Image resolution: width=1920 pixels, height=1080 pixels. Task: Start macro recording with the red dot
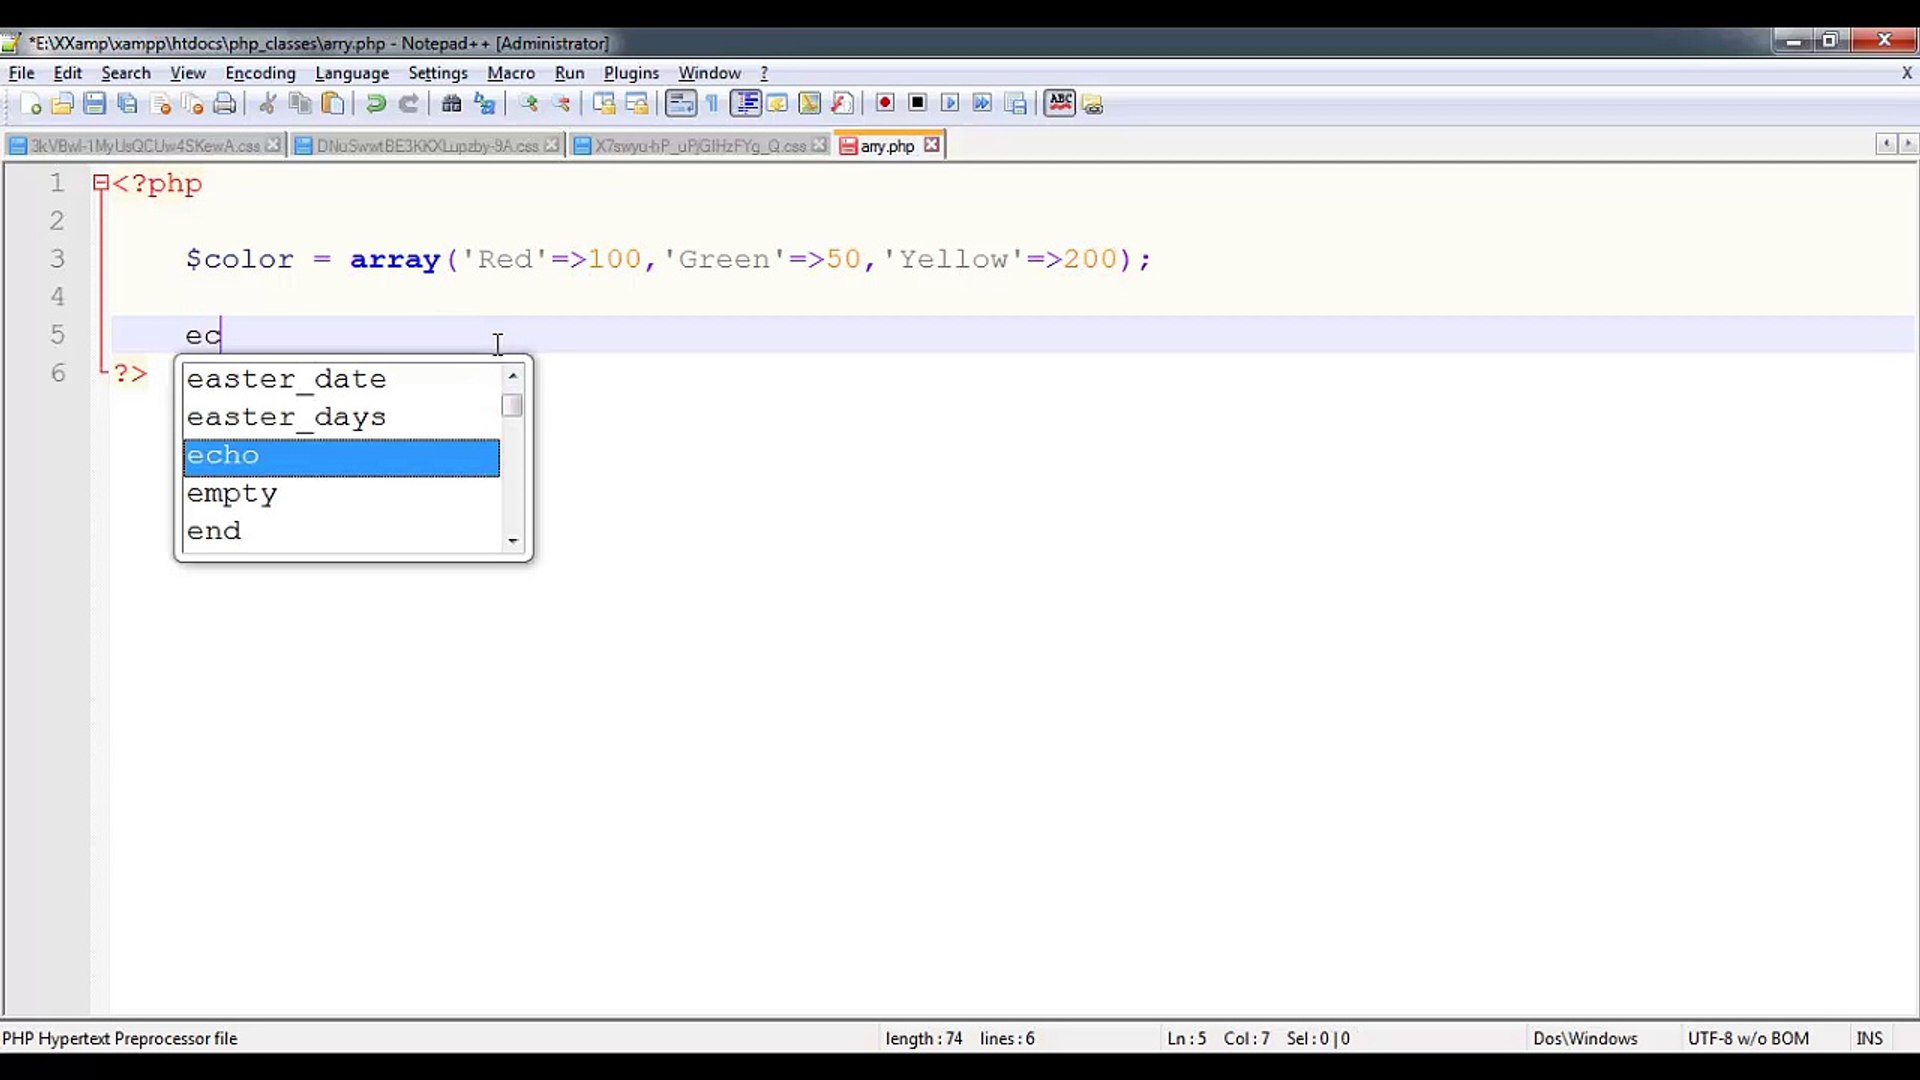pyautogui.click(x=885, y=103)
